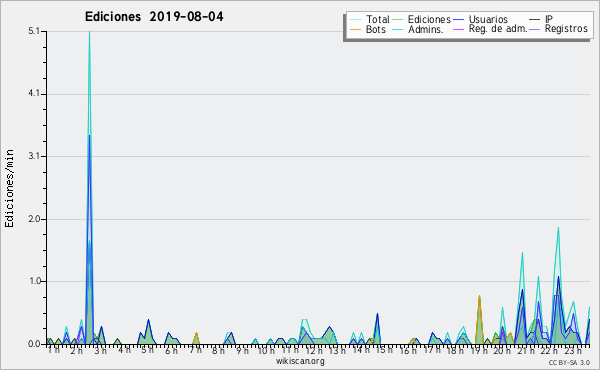This screenshot has height=370, width=600.
Task: Click the 'Bots' legend label
Action: pos(375,29)
